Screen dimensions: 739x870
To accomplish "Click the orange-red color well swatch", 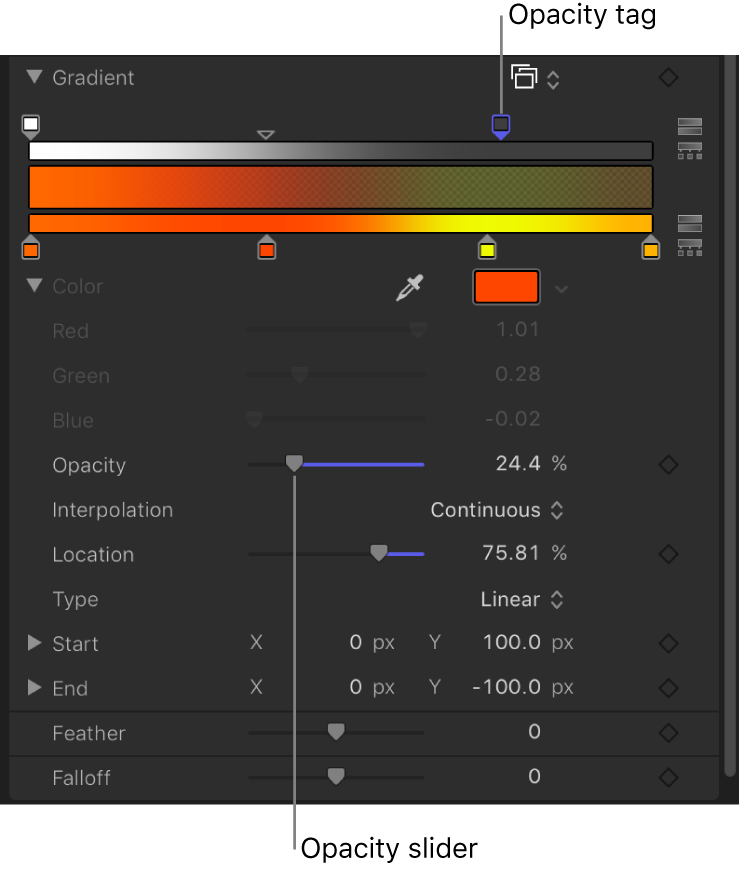I will [x=506, y=288].
